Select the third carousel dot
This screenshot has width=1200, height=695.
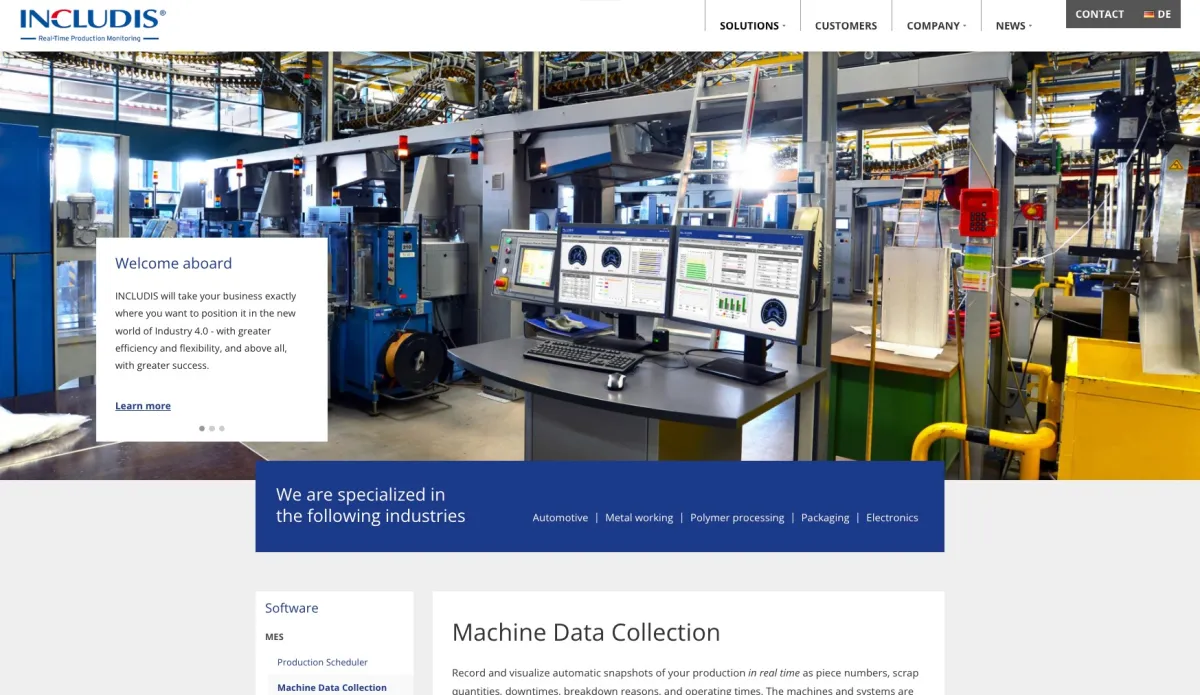click(x=222, y=428)
